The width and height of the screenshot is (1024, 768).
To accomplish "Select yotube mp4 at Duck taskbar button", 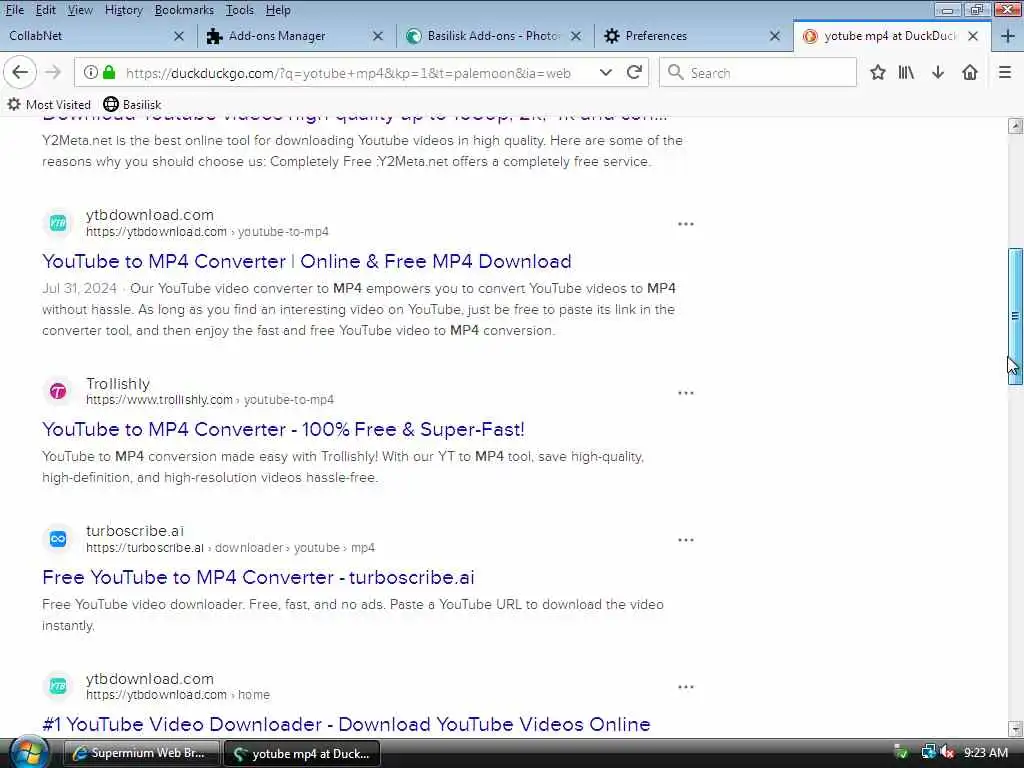I will (302, 754).
